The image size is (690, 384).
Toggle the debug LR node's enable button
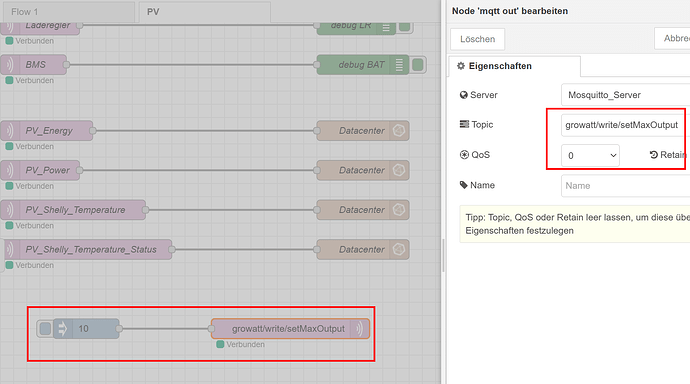click(404, 26)
